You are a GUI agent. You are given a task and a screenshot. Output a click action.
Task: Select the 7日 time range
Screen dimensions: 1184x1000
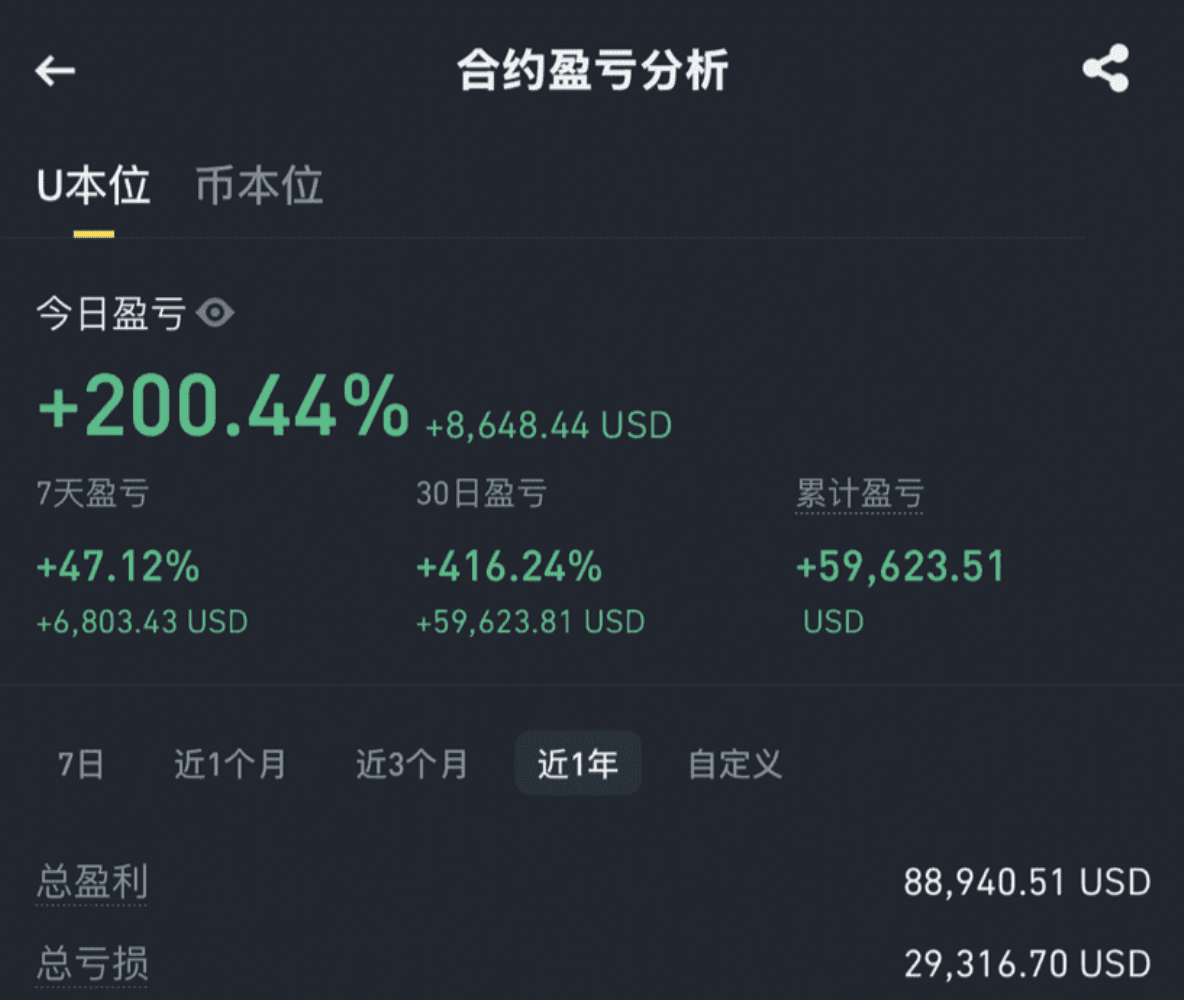click(x=81, y=764)
